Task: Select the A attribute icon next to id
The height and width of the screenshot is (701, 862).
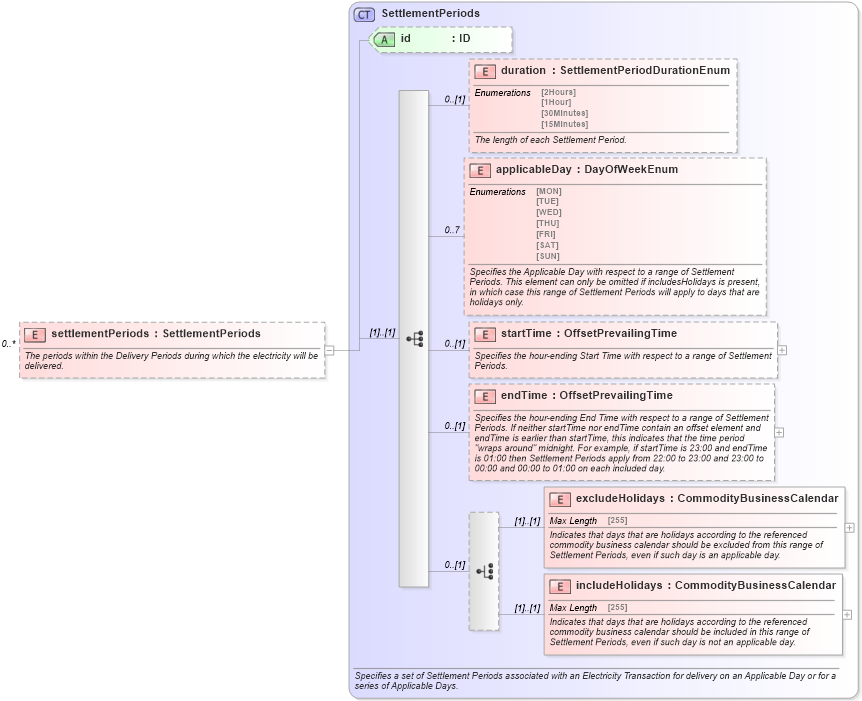Action: [382, 40]
